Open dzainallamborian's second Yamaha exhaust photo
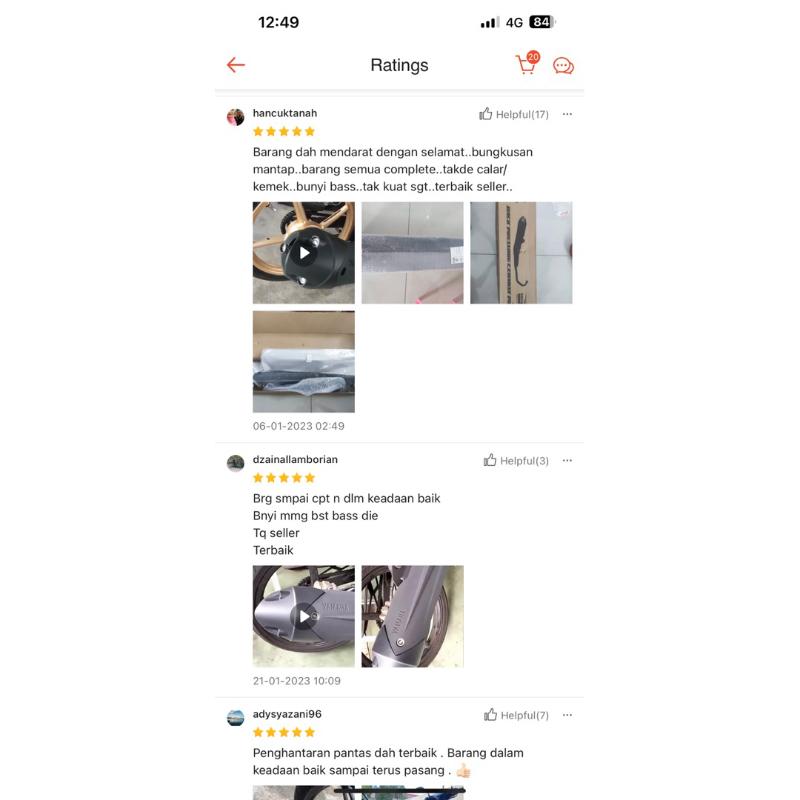This screenshot has height=800, width=800. [x=412, y=616]
